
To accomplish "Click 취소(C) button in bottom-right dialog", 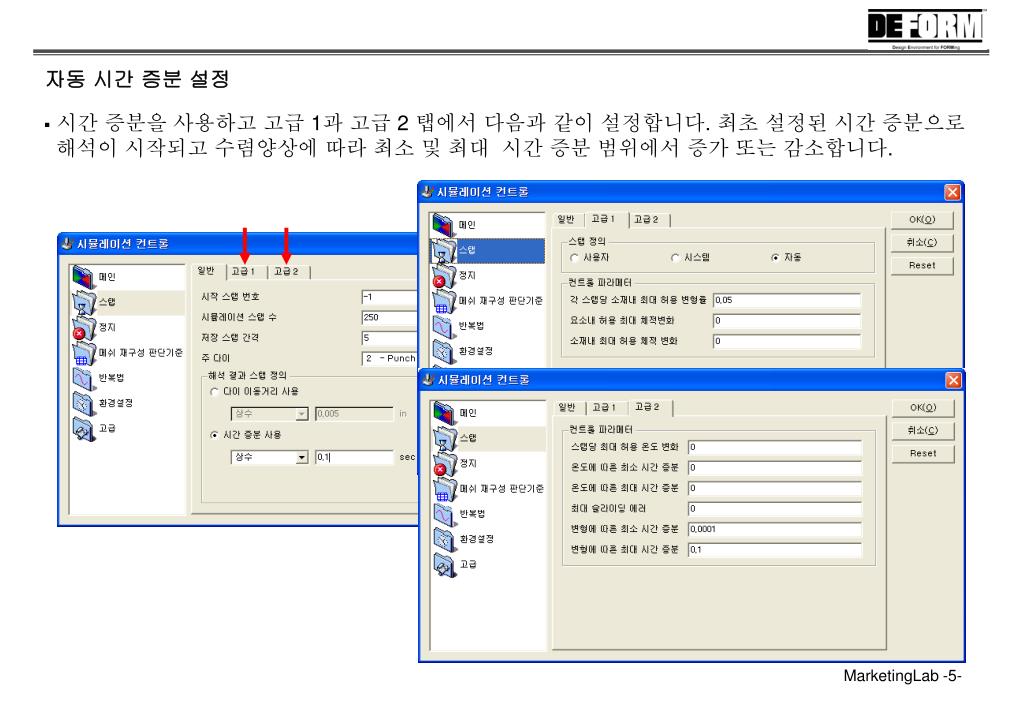I will [x=923, y=431].
